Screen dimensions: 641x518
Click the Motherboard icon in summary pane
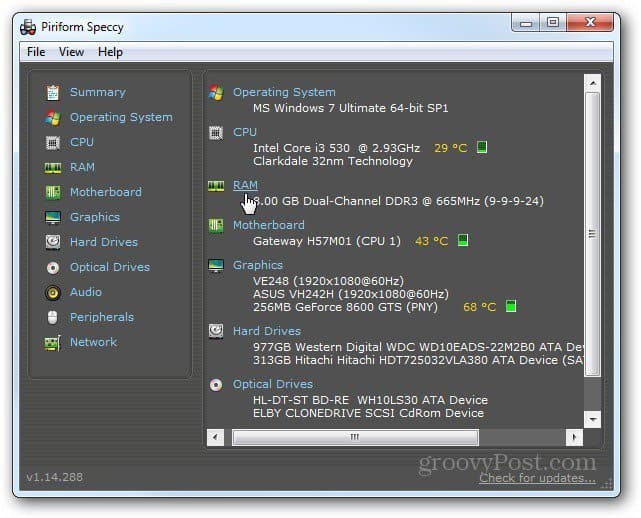[216, 226]
